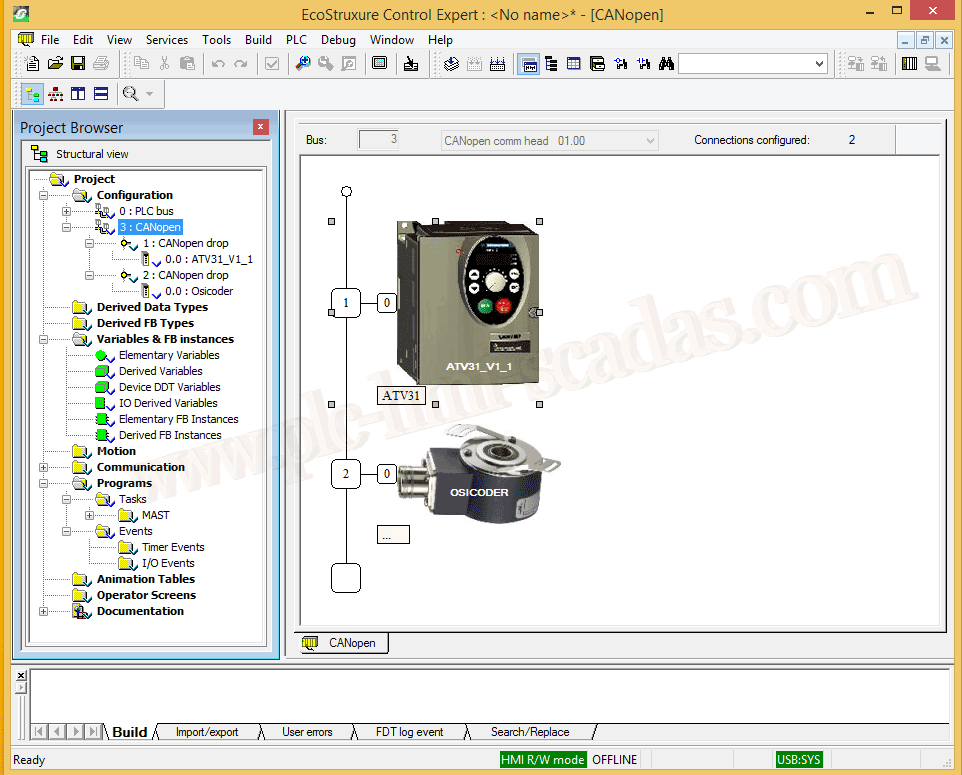The width and height of the screenshot is (962, 775).
Task: Click the structural view toolbar icon
Action: point(32,94)
